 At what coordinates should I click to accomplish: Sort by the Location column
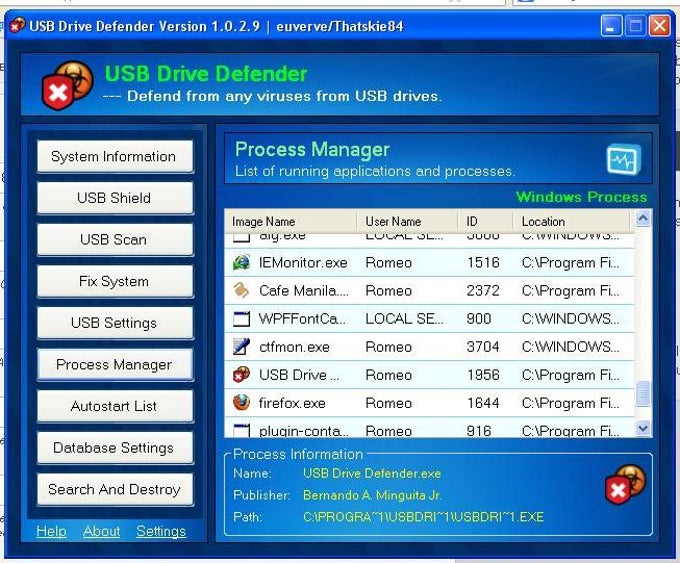[571, 222]
